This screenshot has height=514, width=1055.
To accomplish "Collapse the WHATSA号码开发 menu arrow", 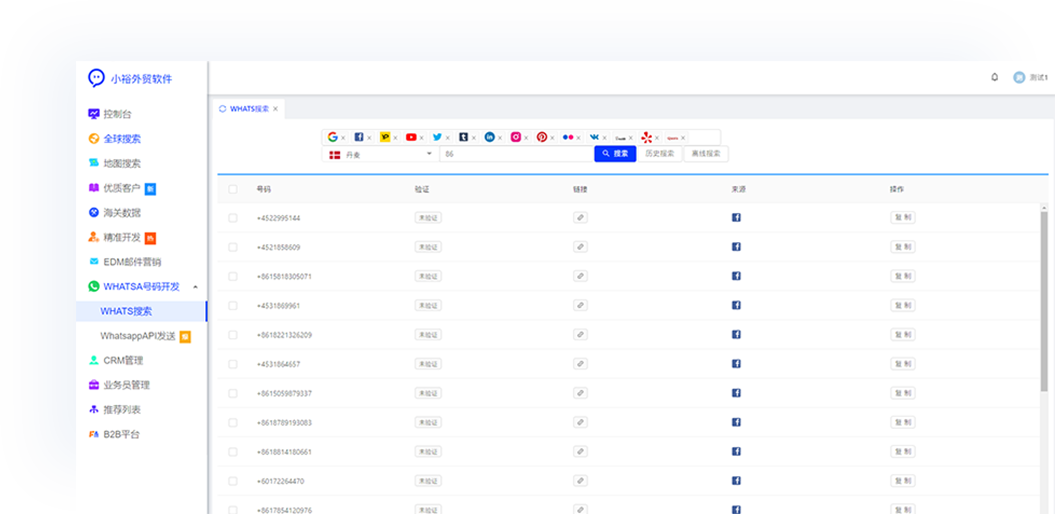I will coord(195,287).
